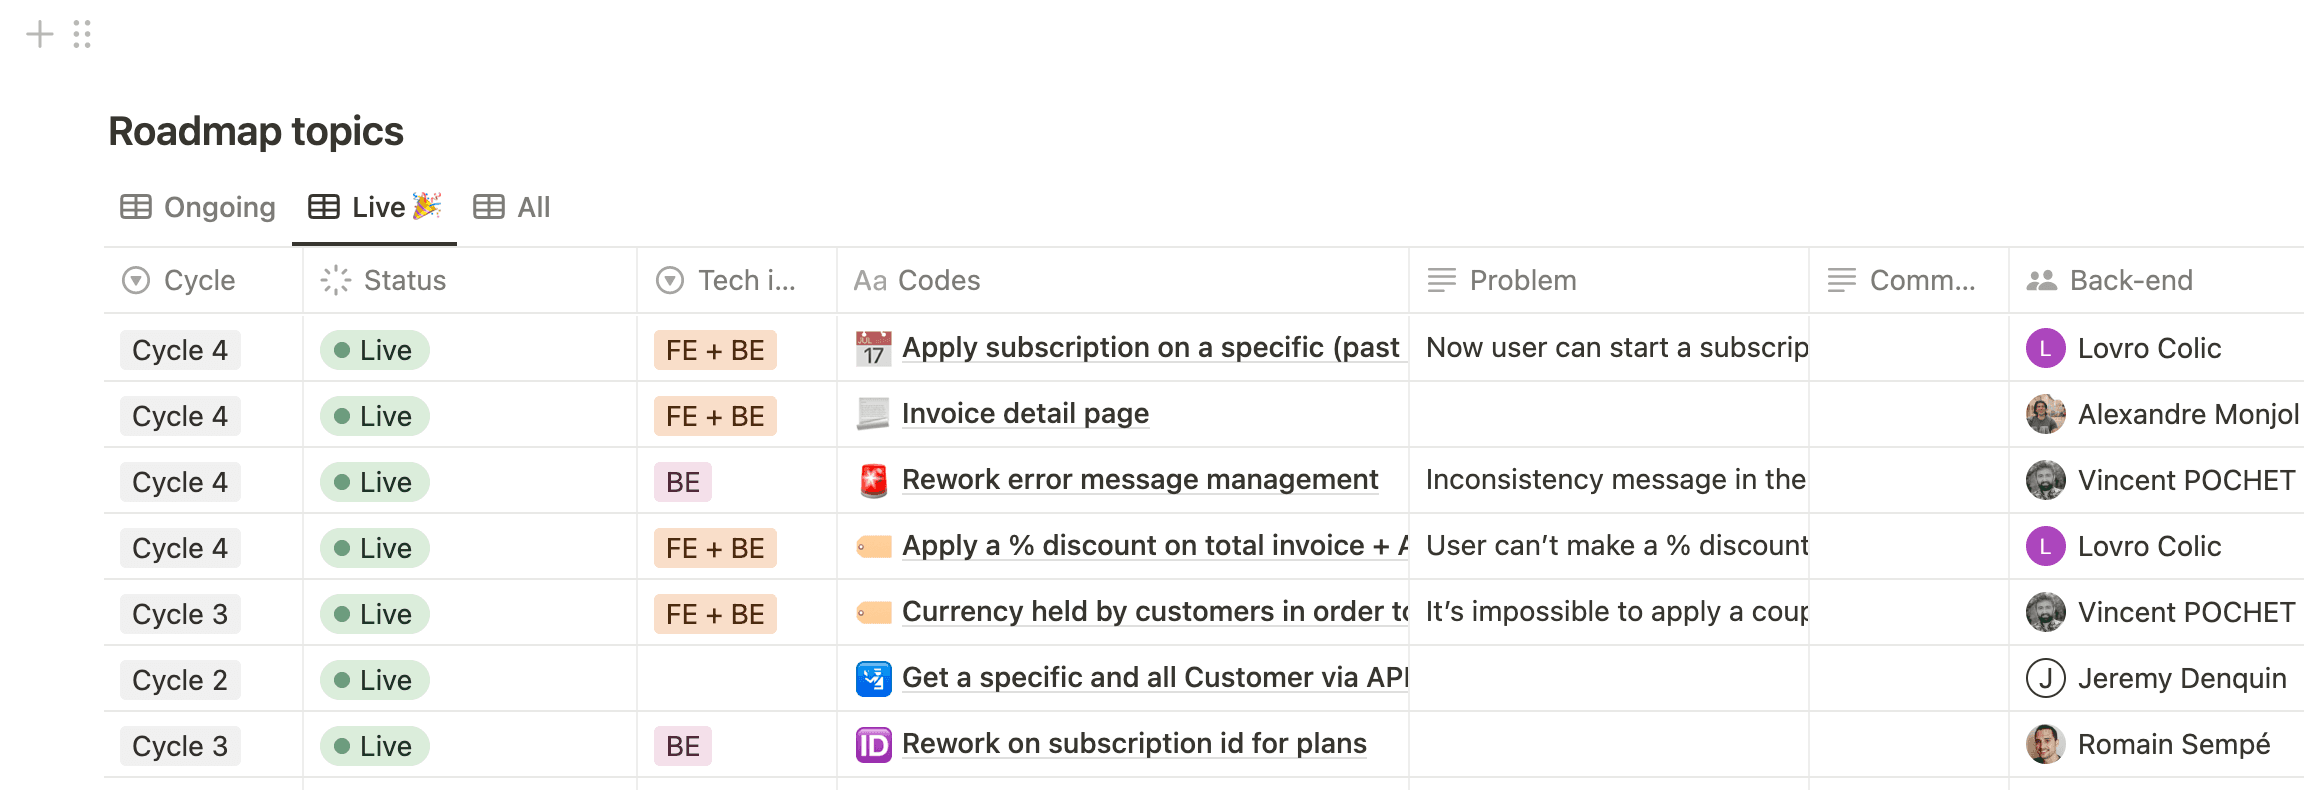Image resolution: width=2304 pixels, height=790 pixels.
Task: Select the Back-end column header
Action: 2130,280
